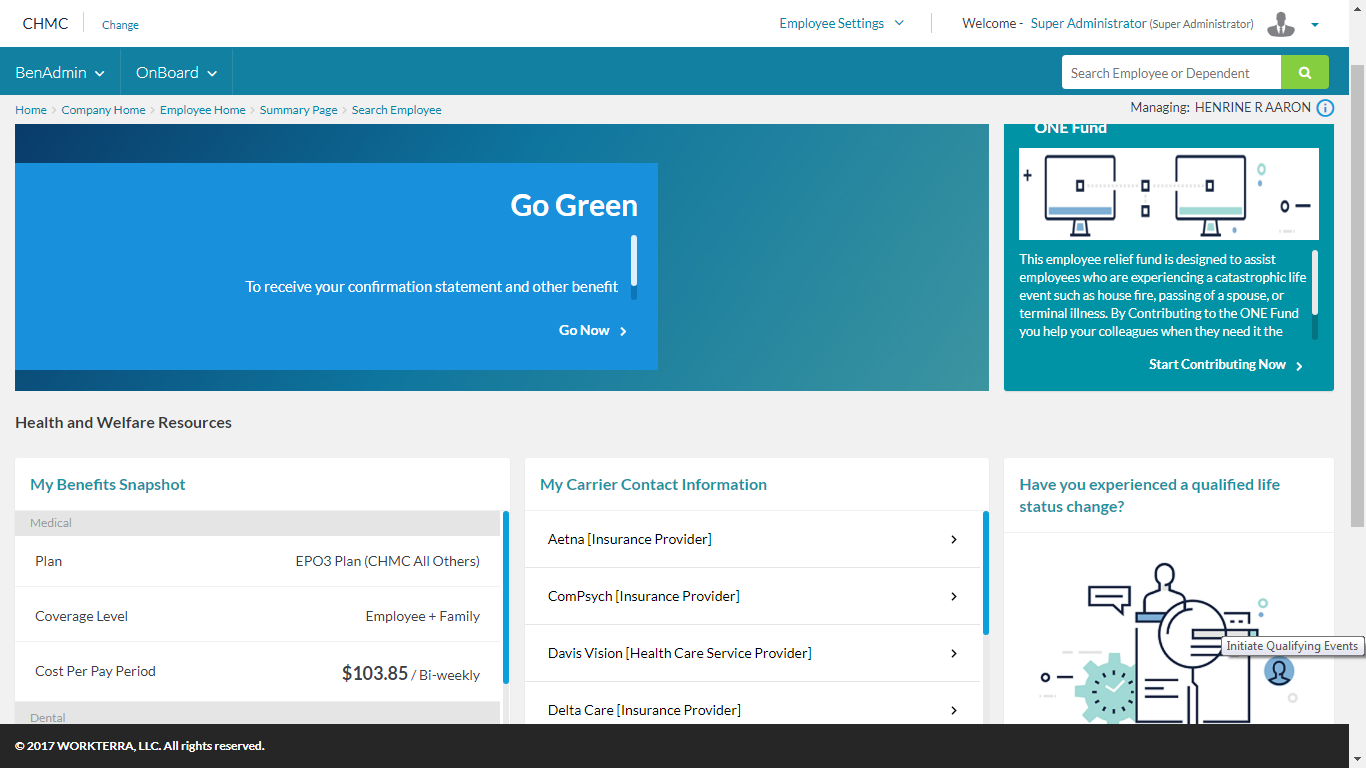Viewport: 1366px width, 768px height.
Task: Open the Employee Settings dropdown
Action: click(841, 24)
